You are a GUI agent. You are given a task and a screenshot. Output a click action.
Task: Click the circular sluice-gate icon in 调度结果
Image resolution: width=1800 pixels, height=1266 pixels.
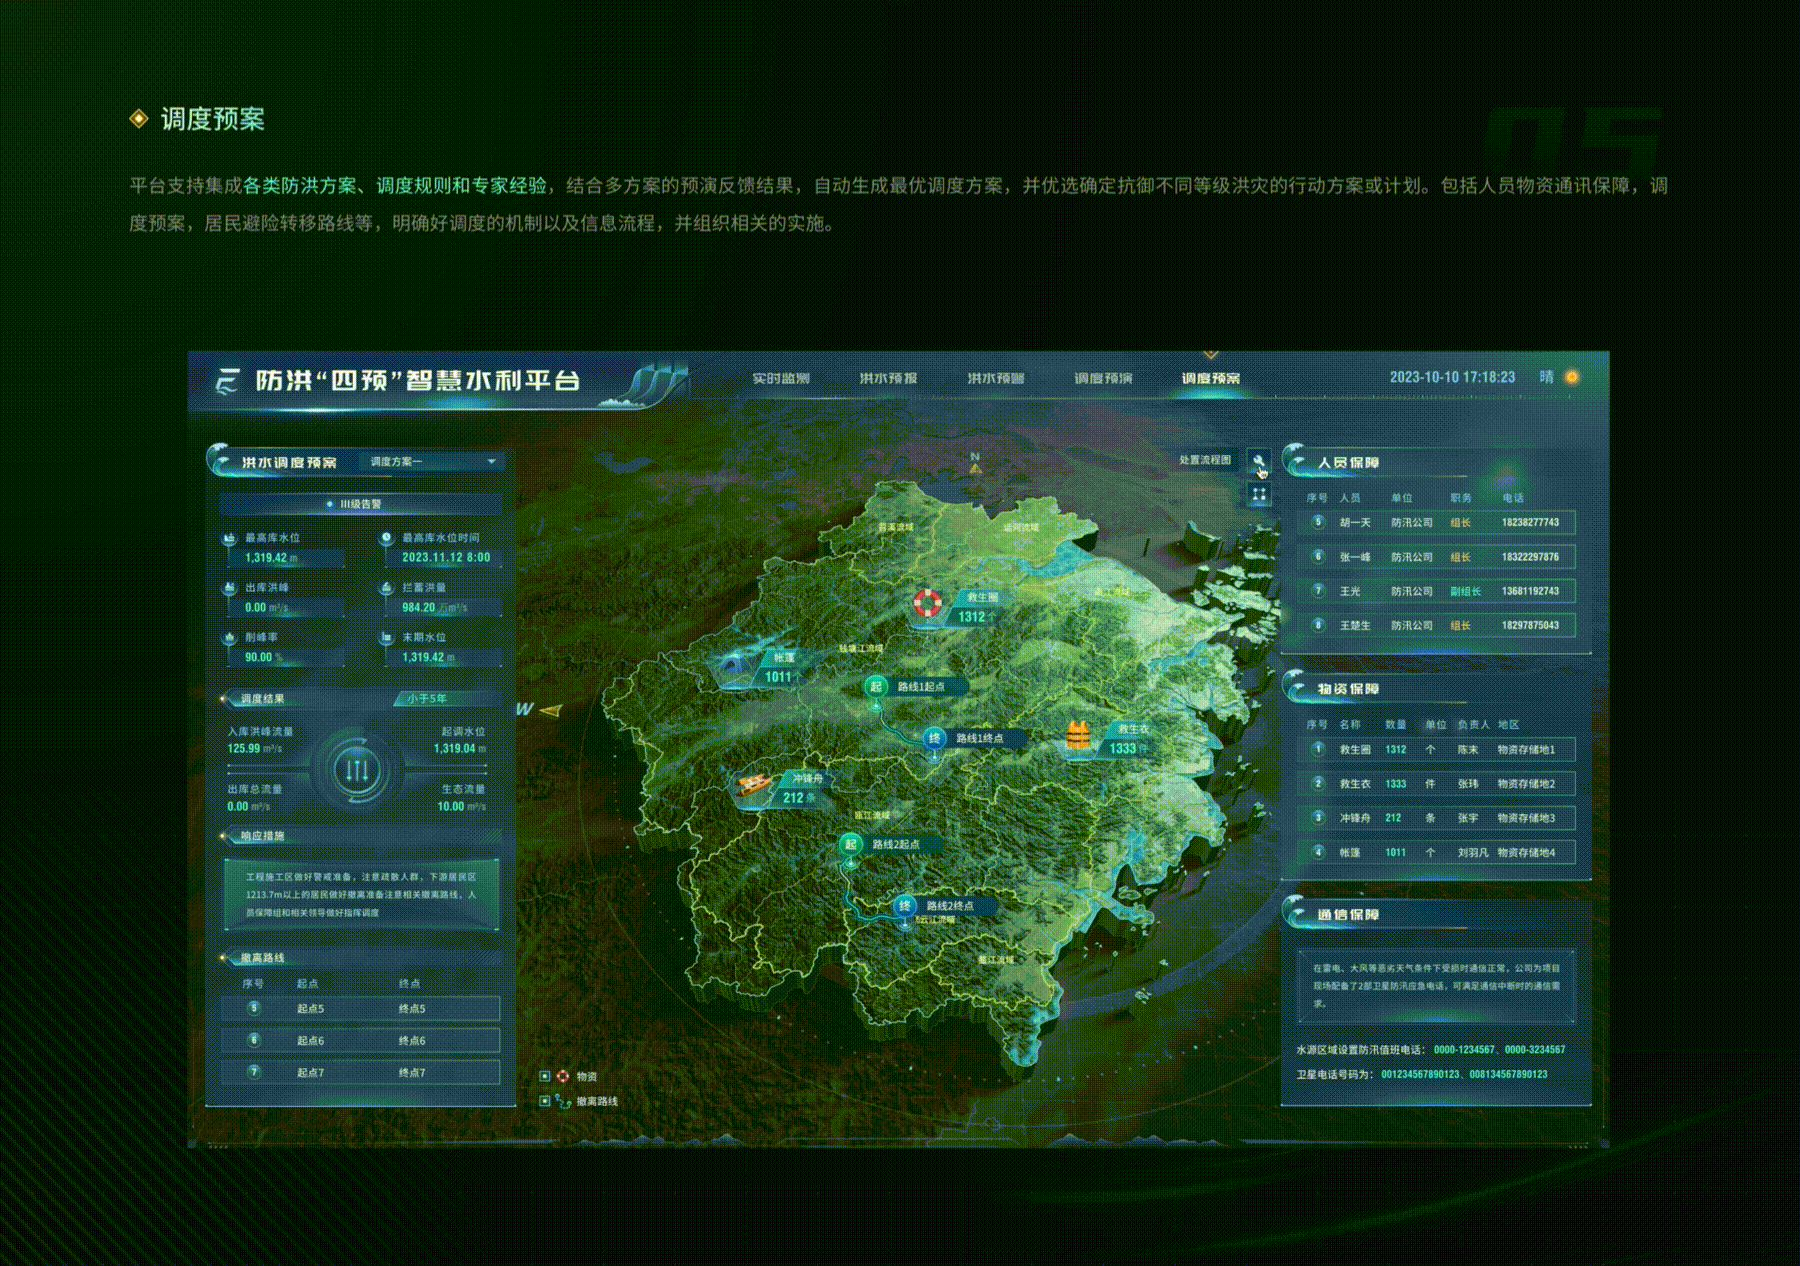click(357, 770)
